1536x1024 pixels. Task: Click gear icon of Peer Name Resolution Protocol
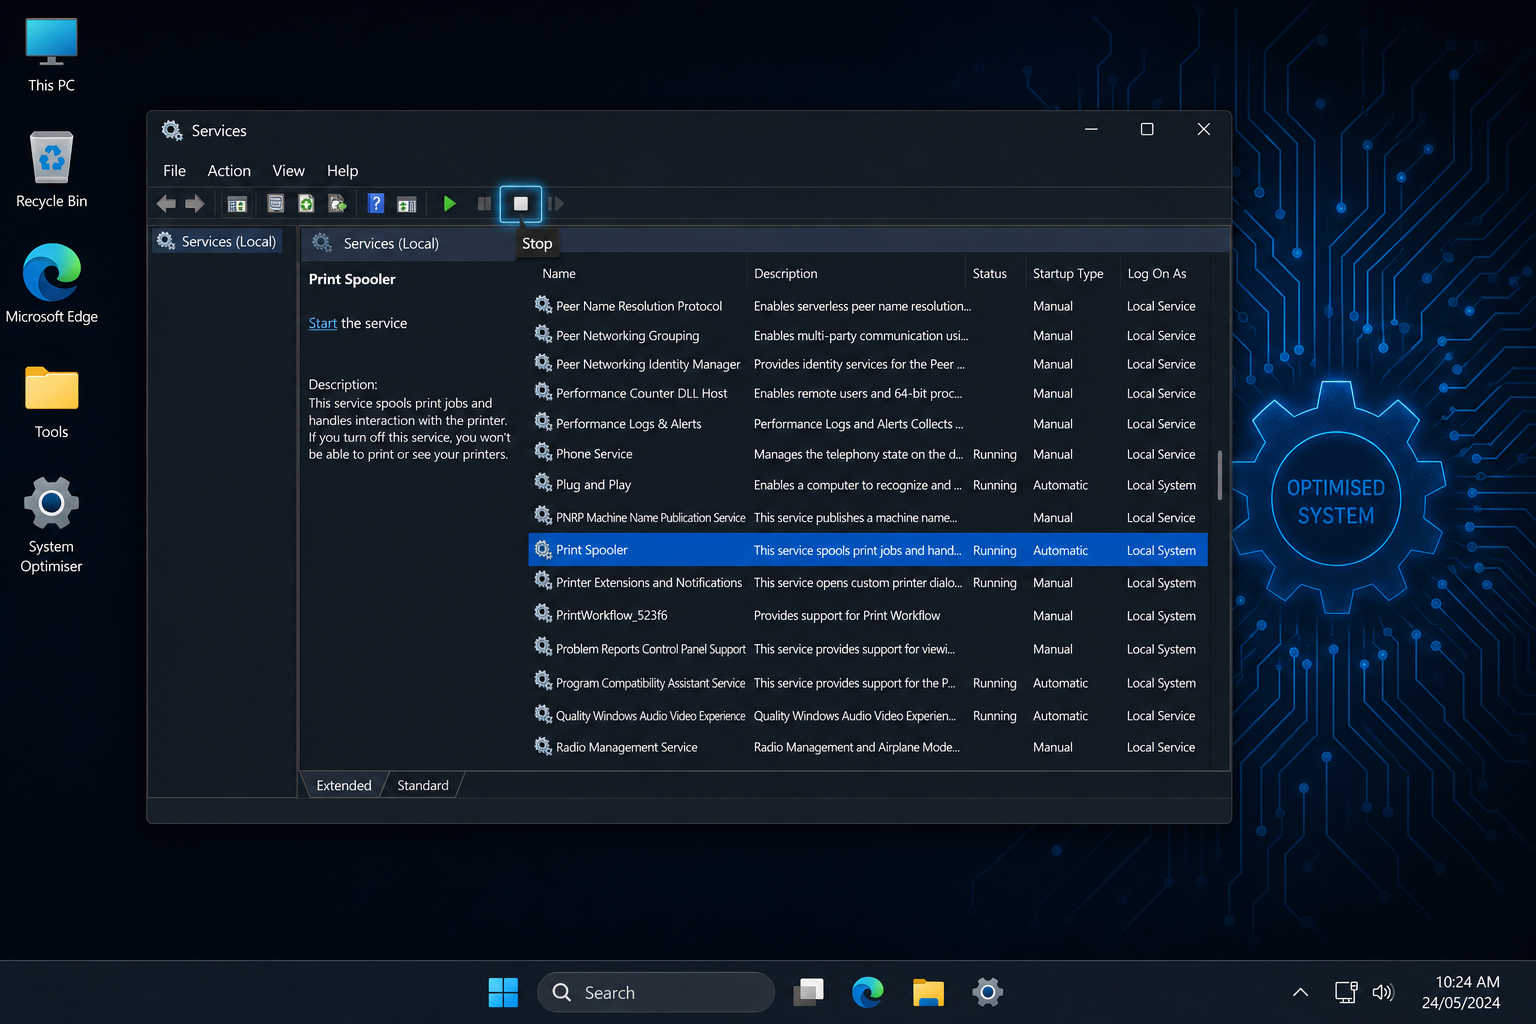tap(543, 305)
